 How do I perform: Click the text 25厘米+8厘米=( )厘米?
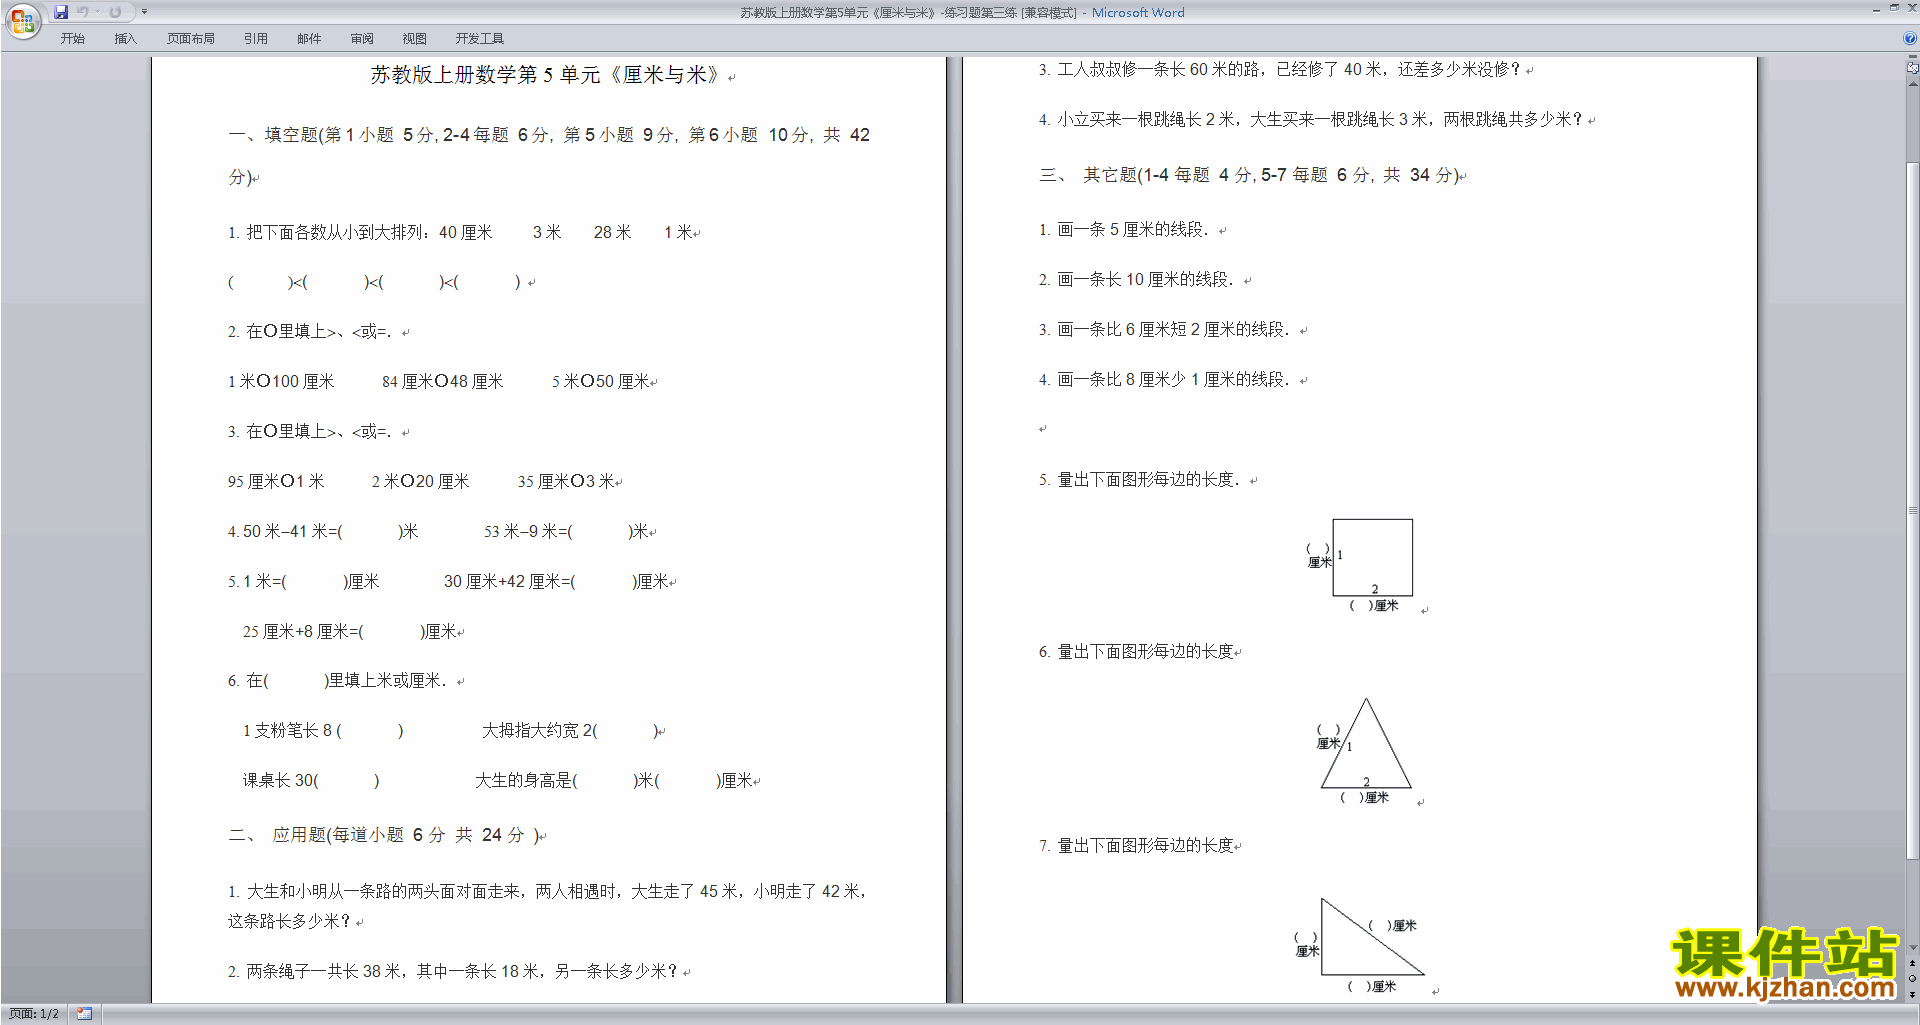[x=350, y=632]
